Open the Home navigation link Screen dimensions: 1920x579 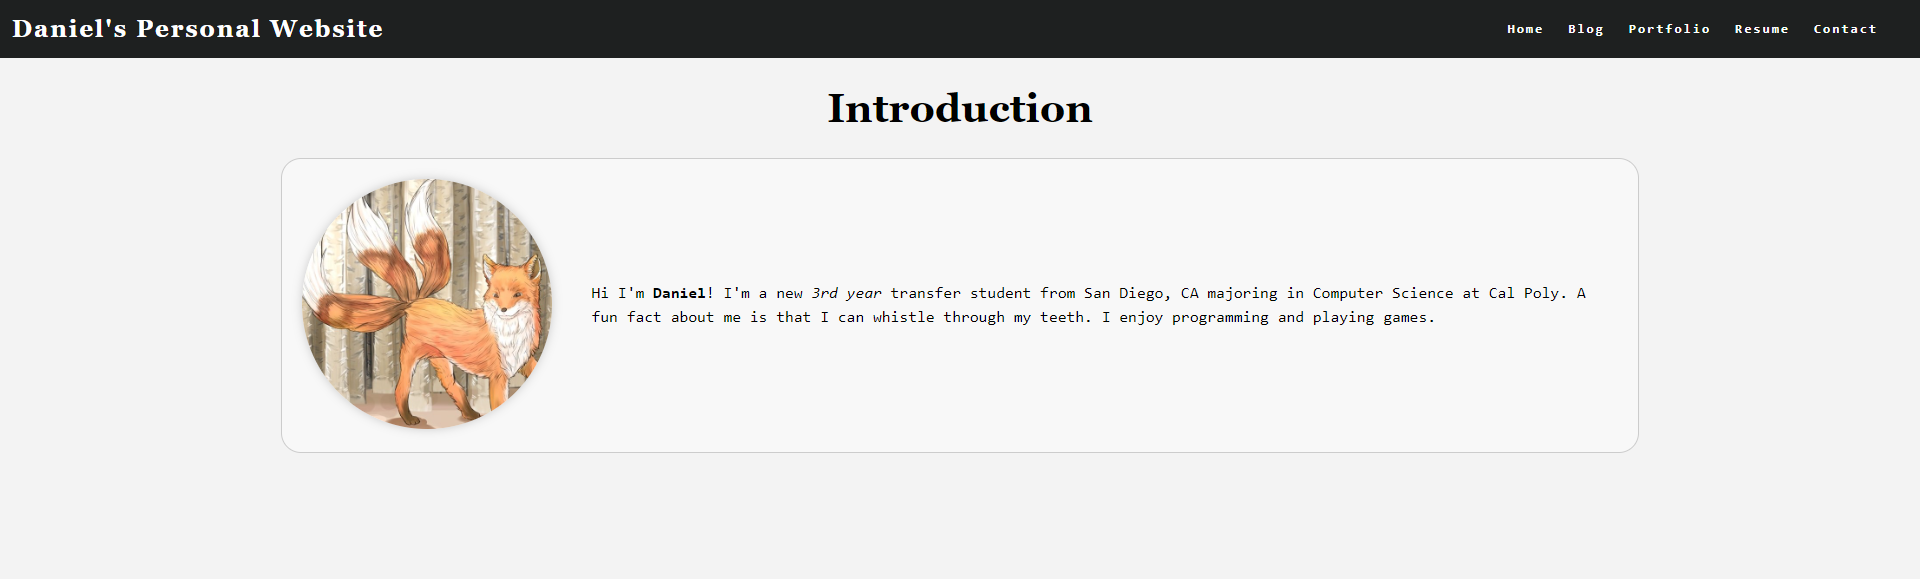pyautogui.click(x=1524, y=29)
